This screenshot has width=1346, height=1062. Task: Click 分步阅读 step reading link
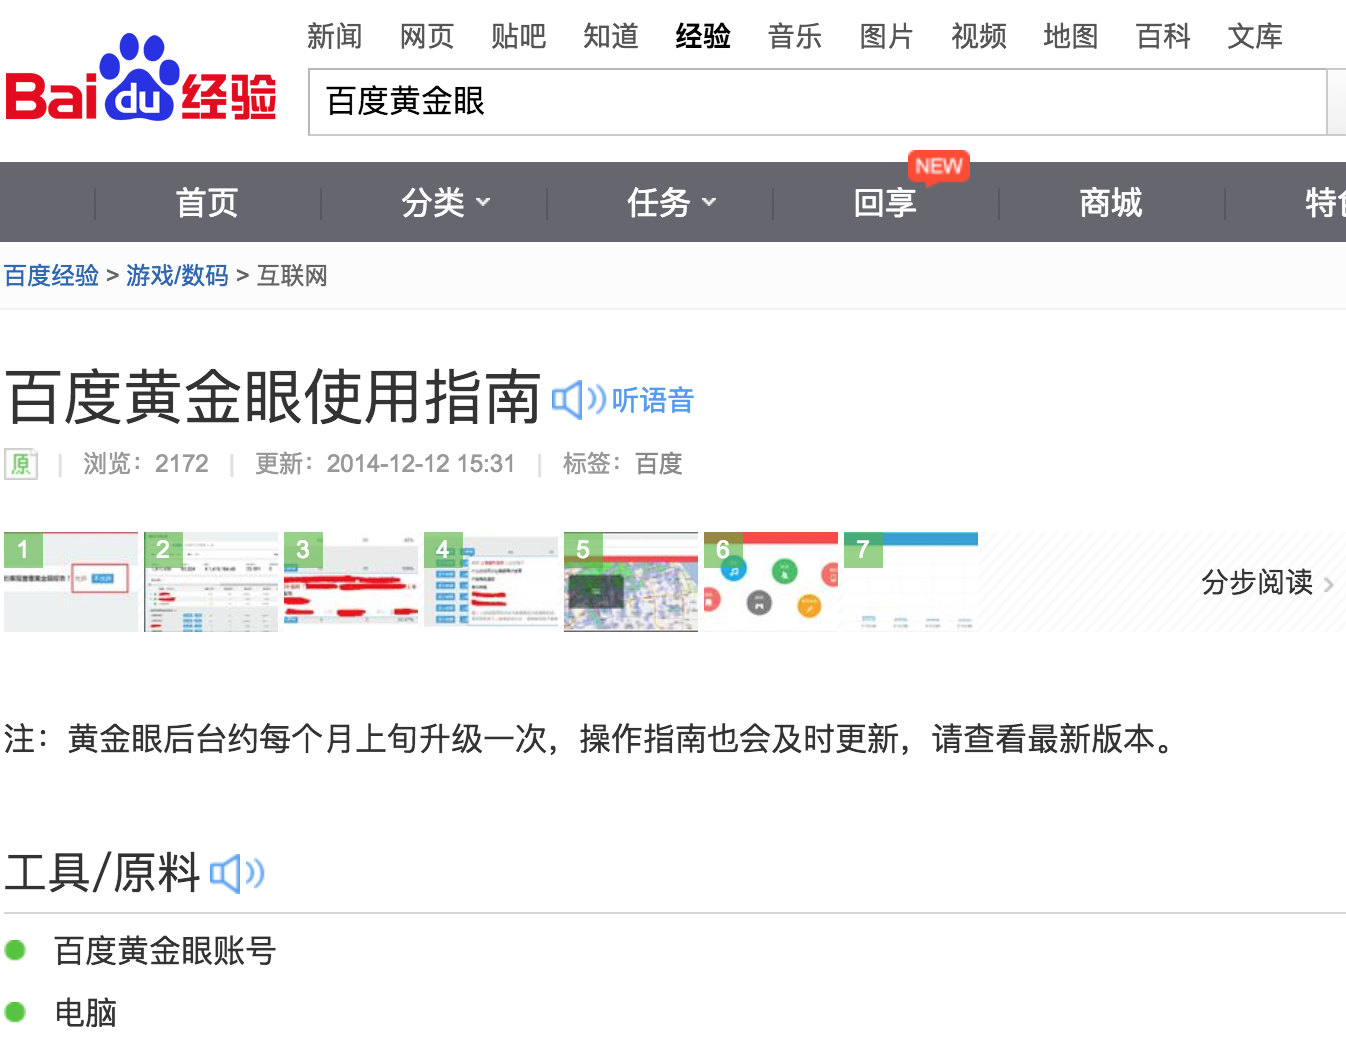(x=1267, y=582)
